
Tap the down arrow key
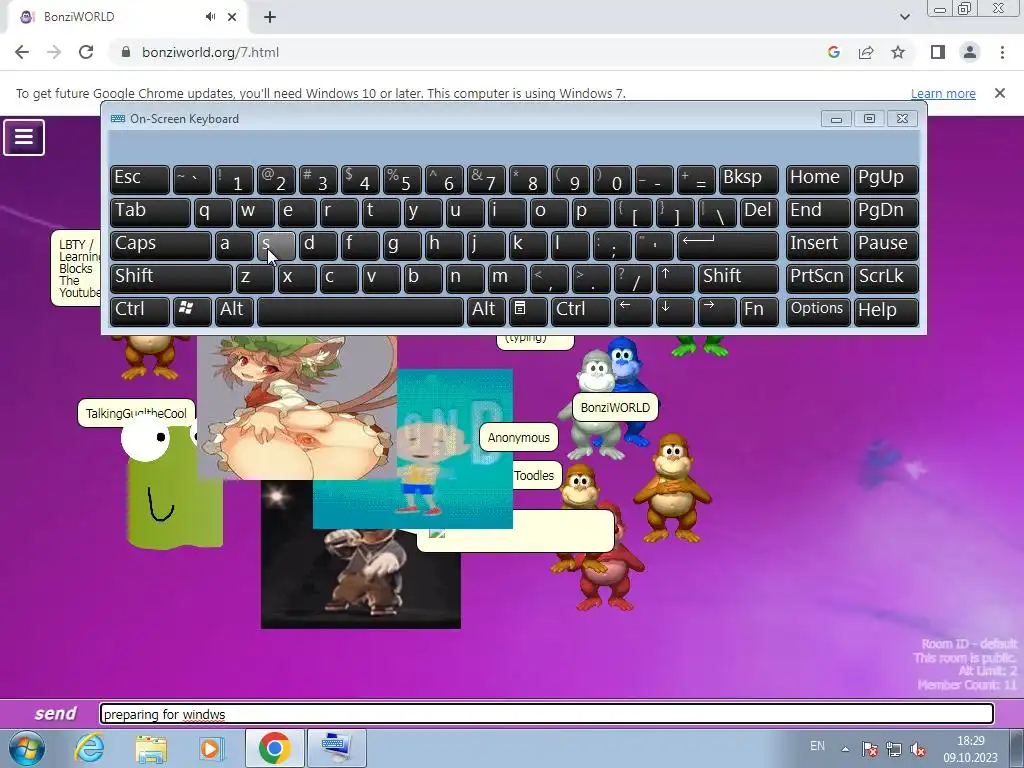[x=675, y=310]
